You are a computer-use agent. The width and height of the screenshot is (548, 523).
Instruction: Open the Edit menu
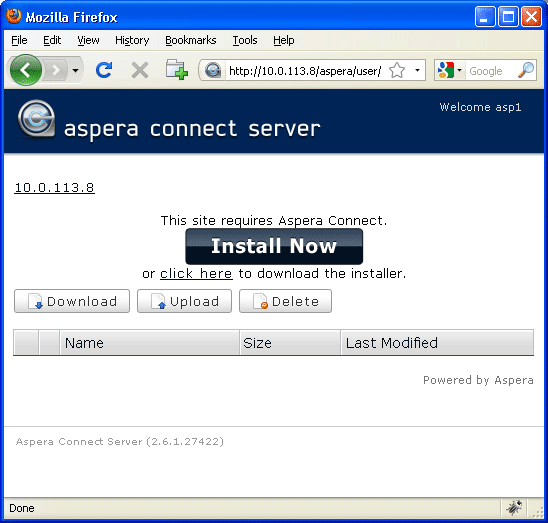pos(52,40)
